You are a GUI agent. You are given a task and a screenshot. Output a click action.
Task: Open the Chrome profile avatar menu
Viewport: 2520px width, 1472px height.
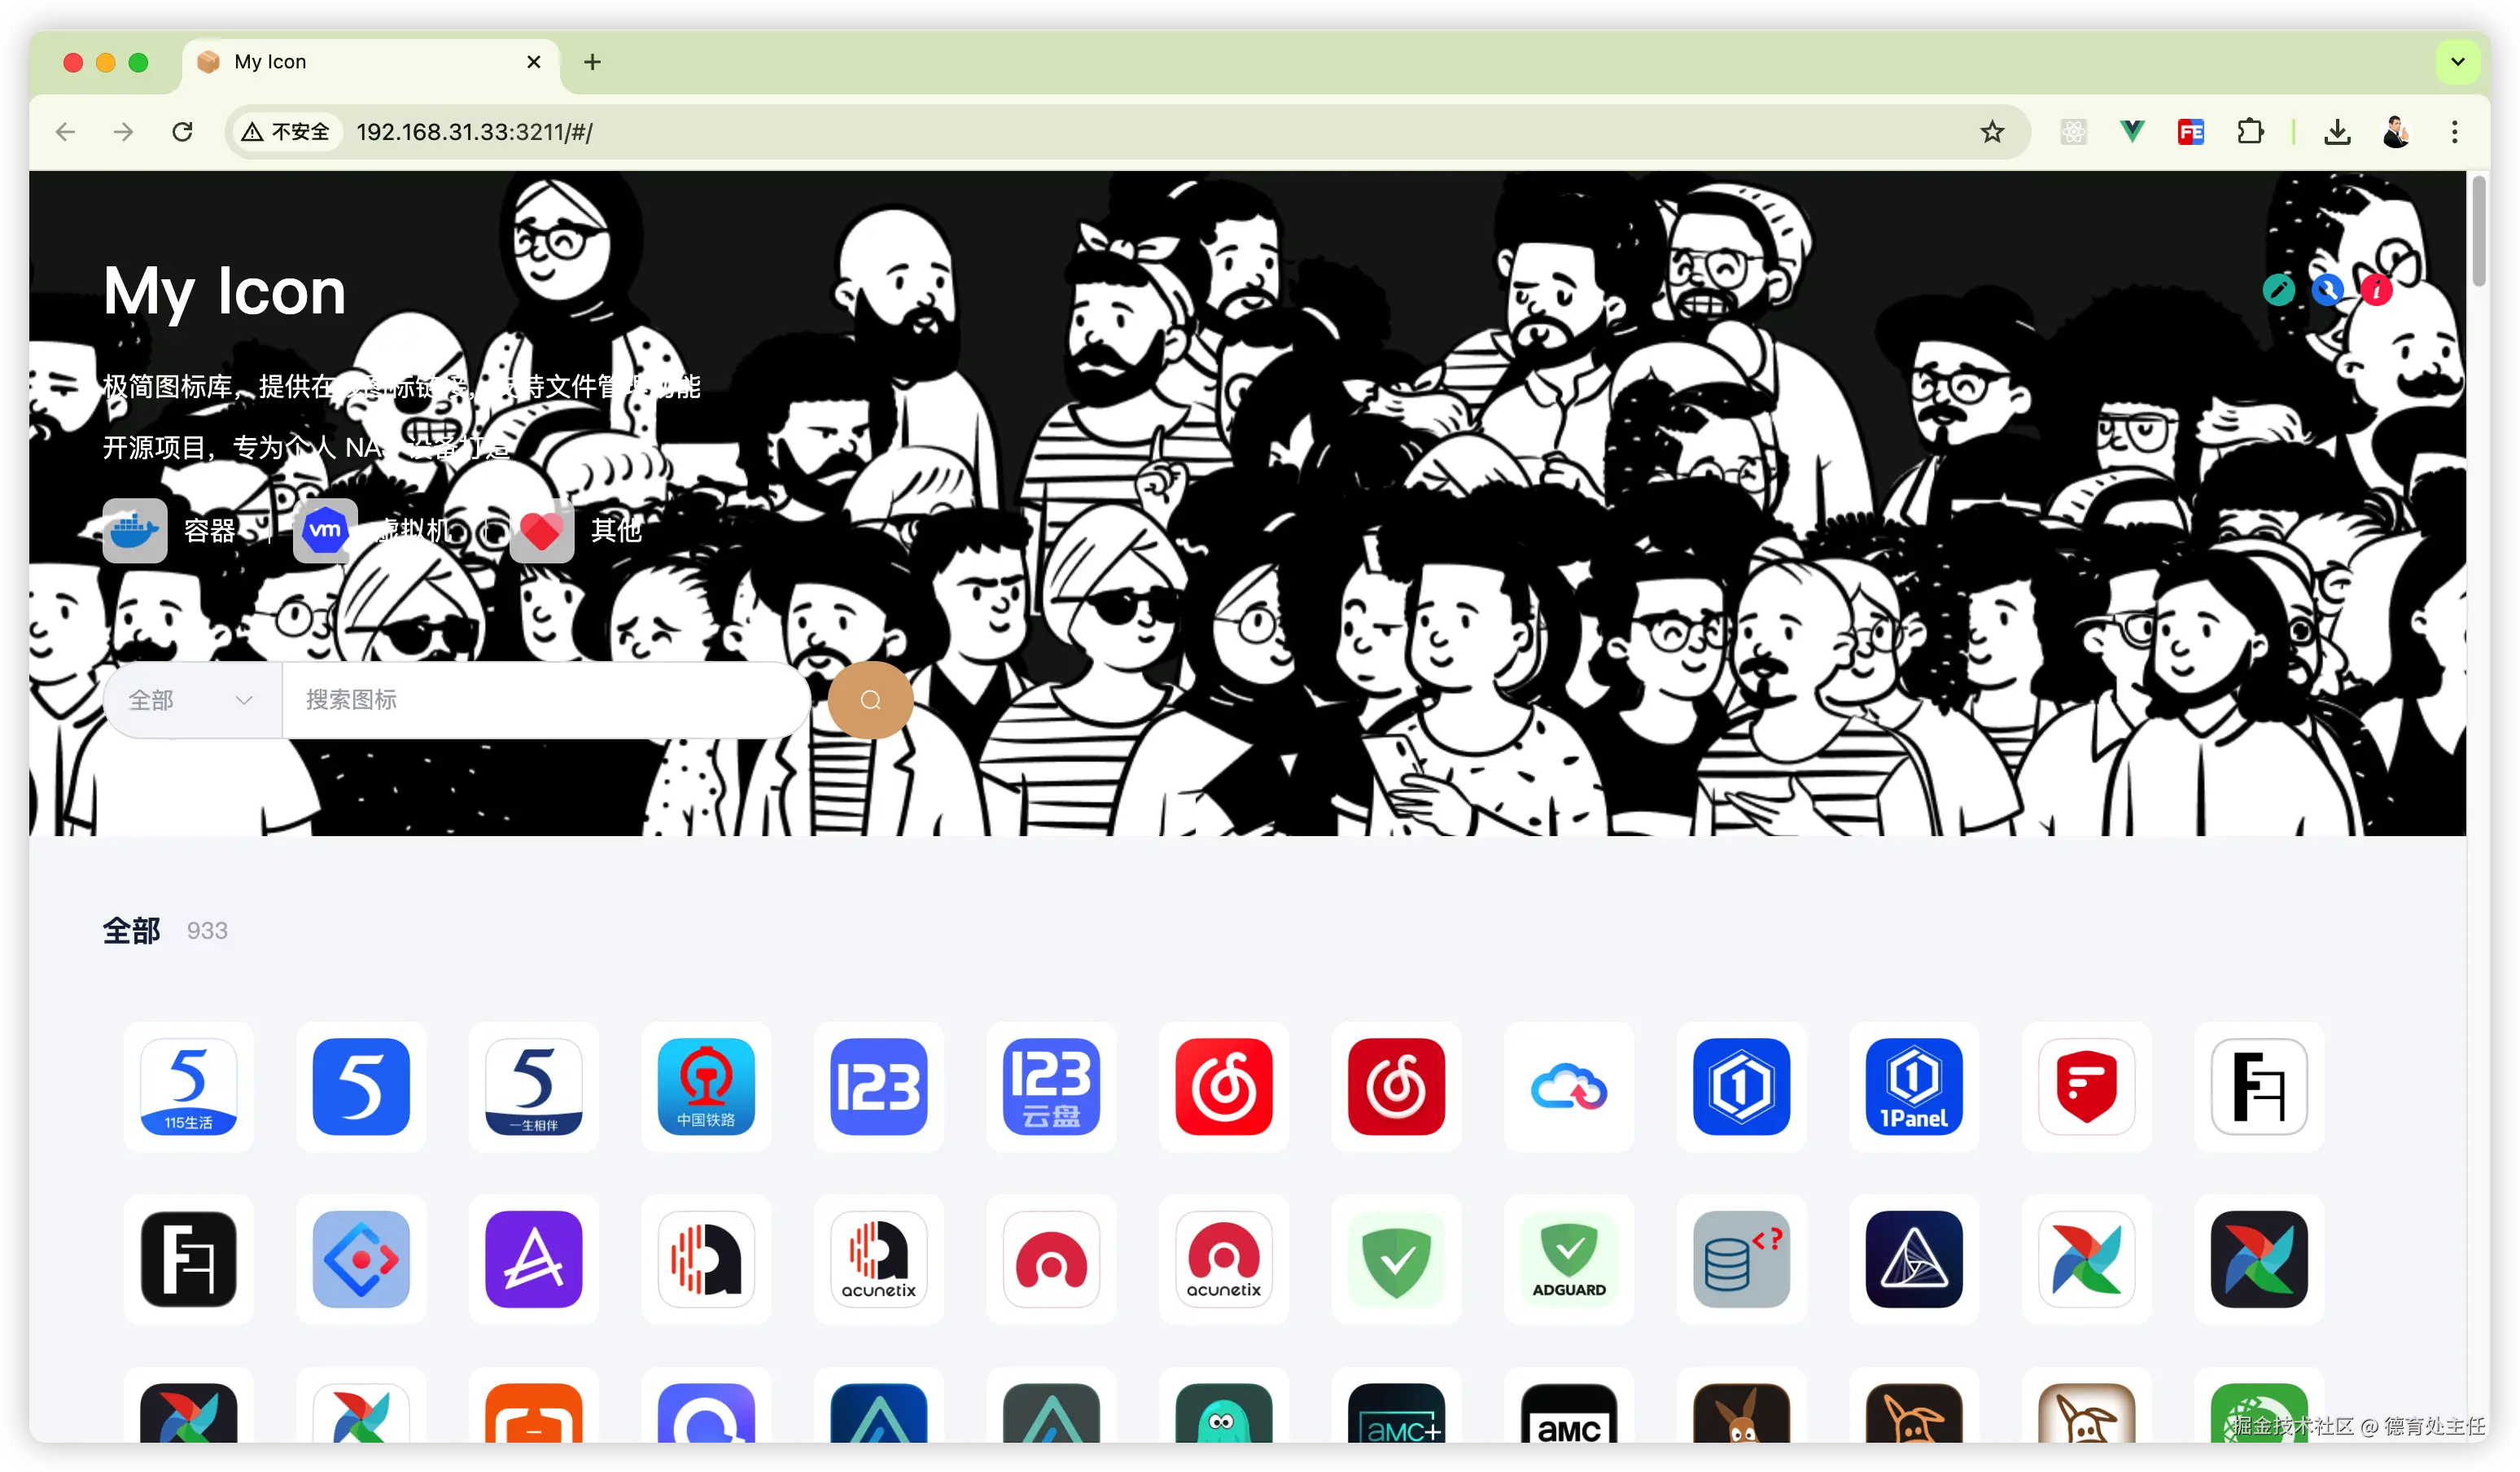pos(2396,131)
